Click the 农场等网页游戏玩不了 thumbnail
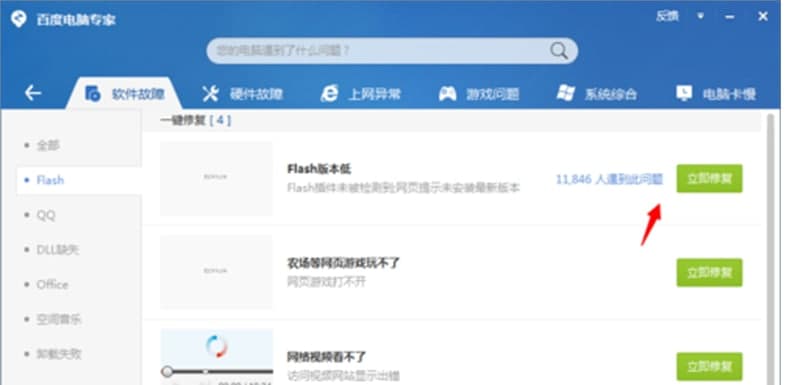 point(216,272)
